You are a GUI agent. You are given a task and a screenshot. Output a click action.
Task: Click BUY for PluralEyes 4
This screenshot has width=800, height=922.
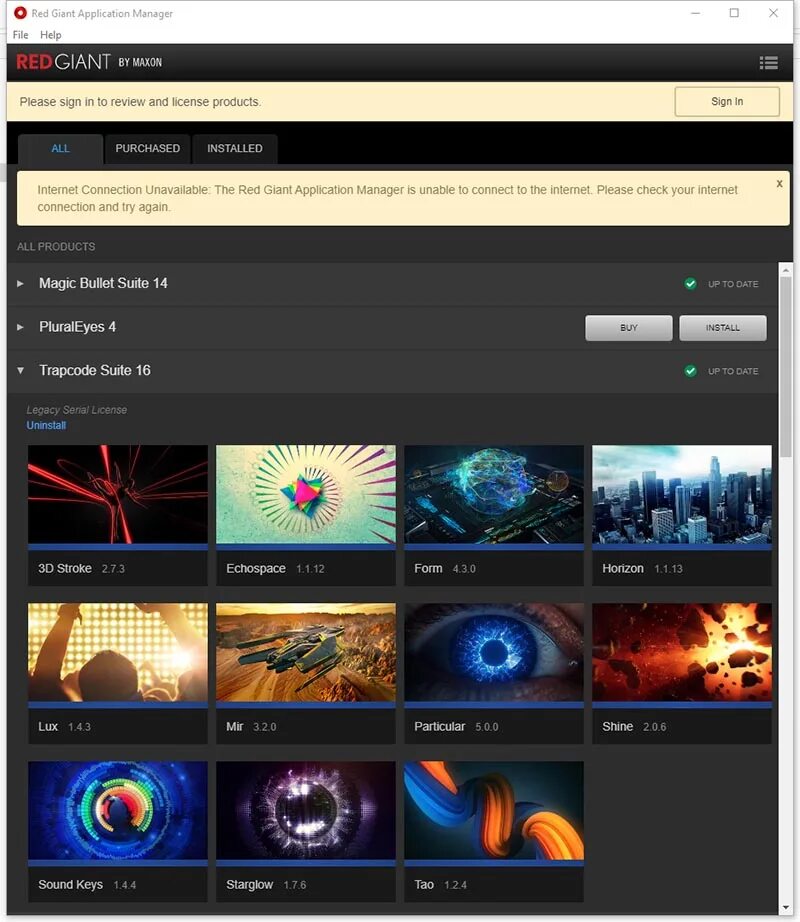(x=628, y=328)
